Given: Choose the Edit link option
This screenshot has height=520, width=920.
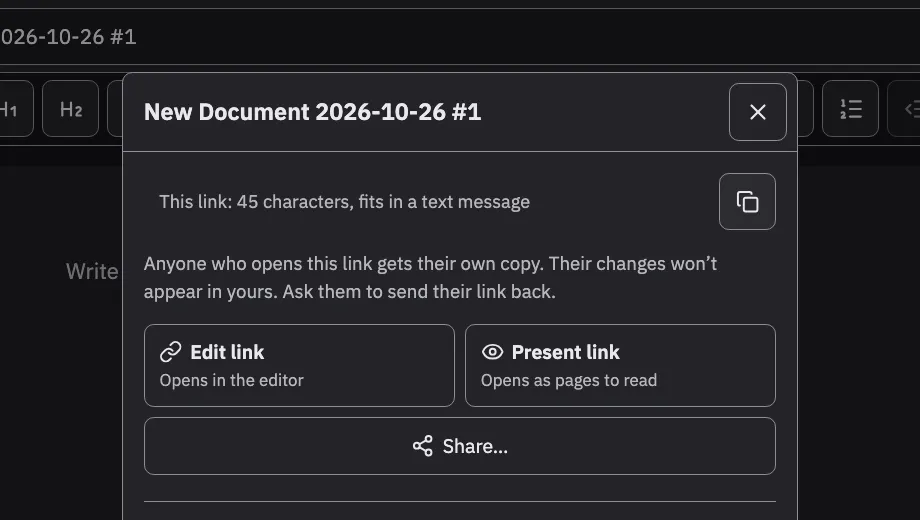Looking at the screenshot, I should [x=299, y=365].
